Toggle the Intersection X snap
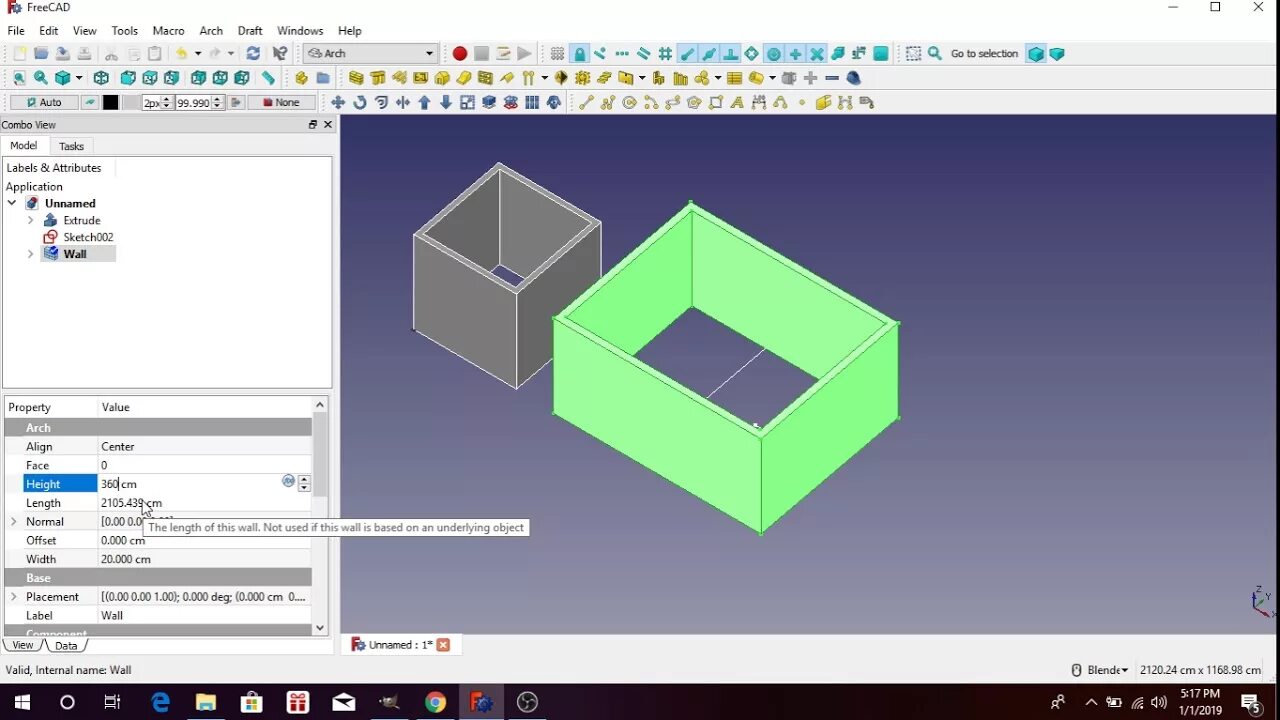 click(x=817, y=53)
